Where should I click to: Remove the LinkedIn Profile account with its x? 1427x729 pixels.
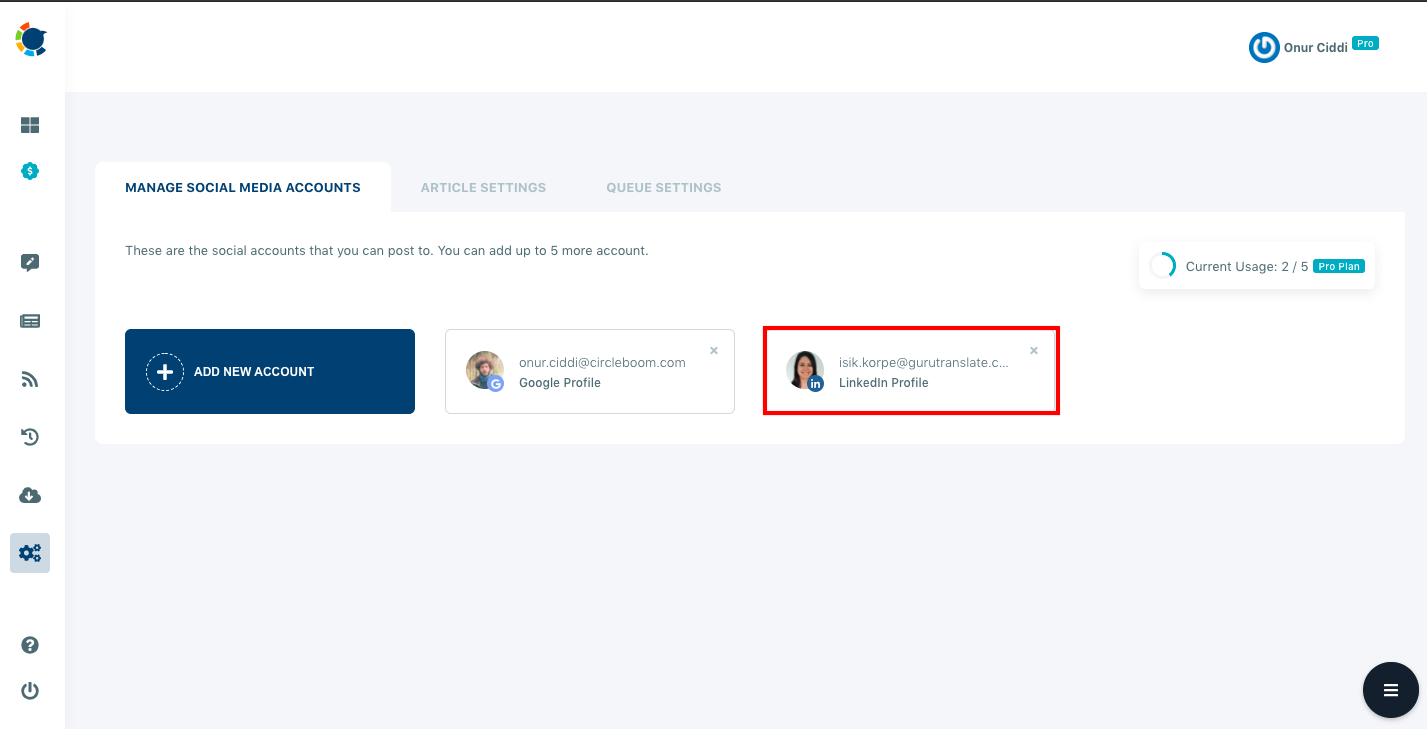[1033, 350]
